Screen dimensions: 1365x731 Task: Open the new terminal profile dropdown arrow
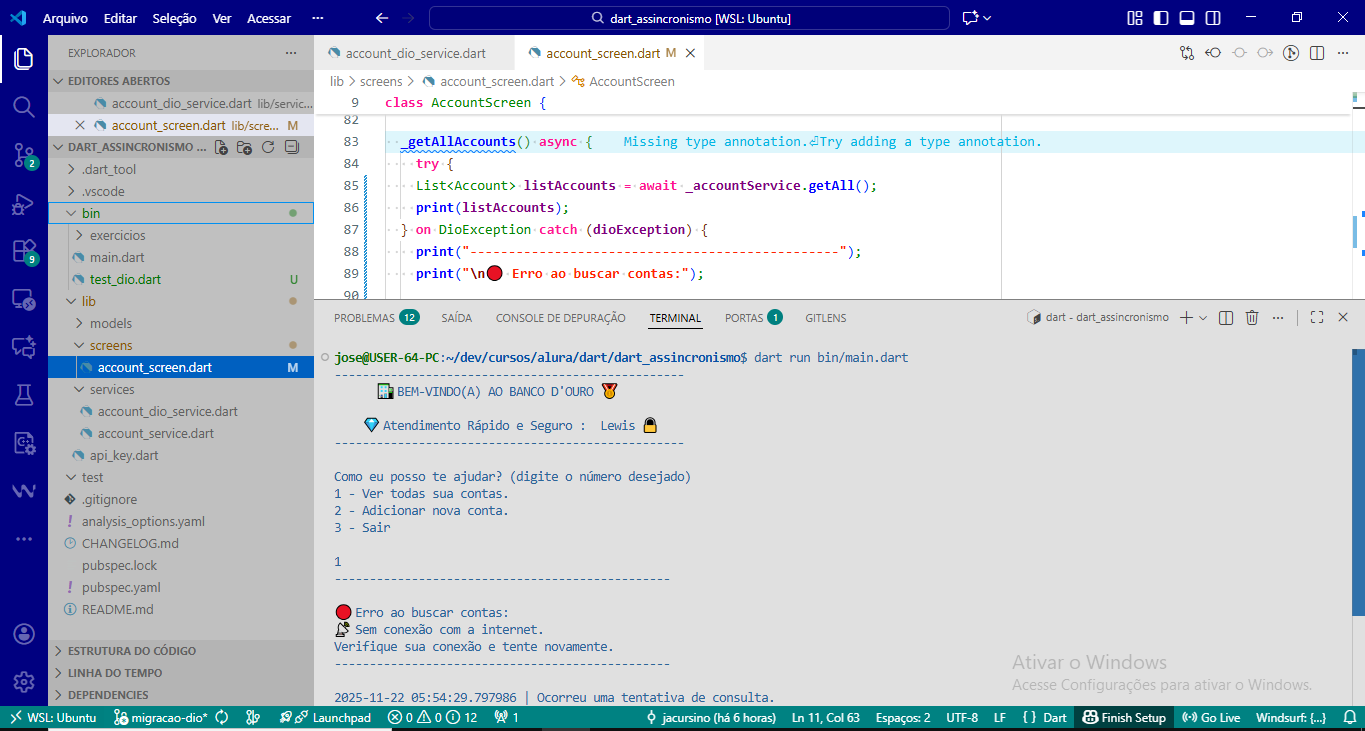click(1203, 317)
